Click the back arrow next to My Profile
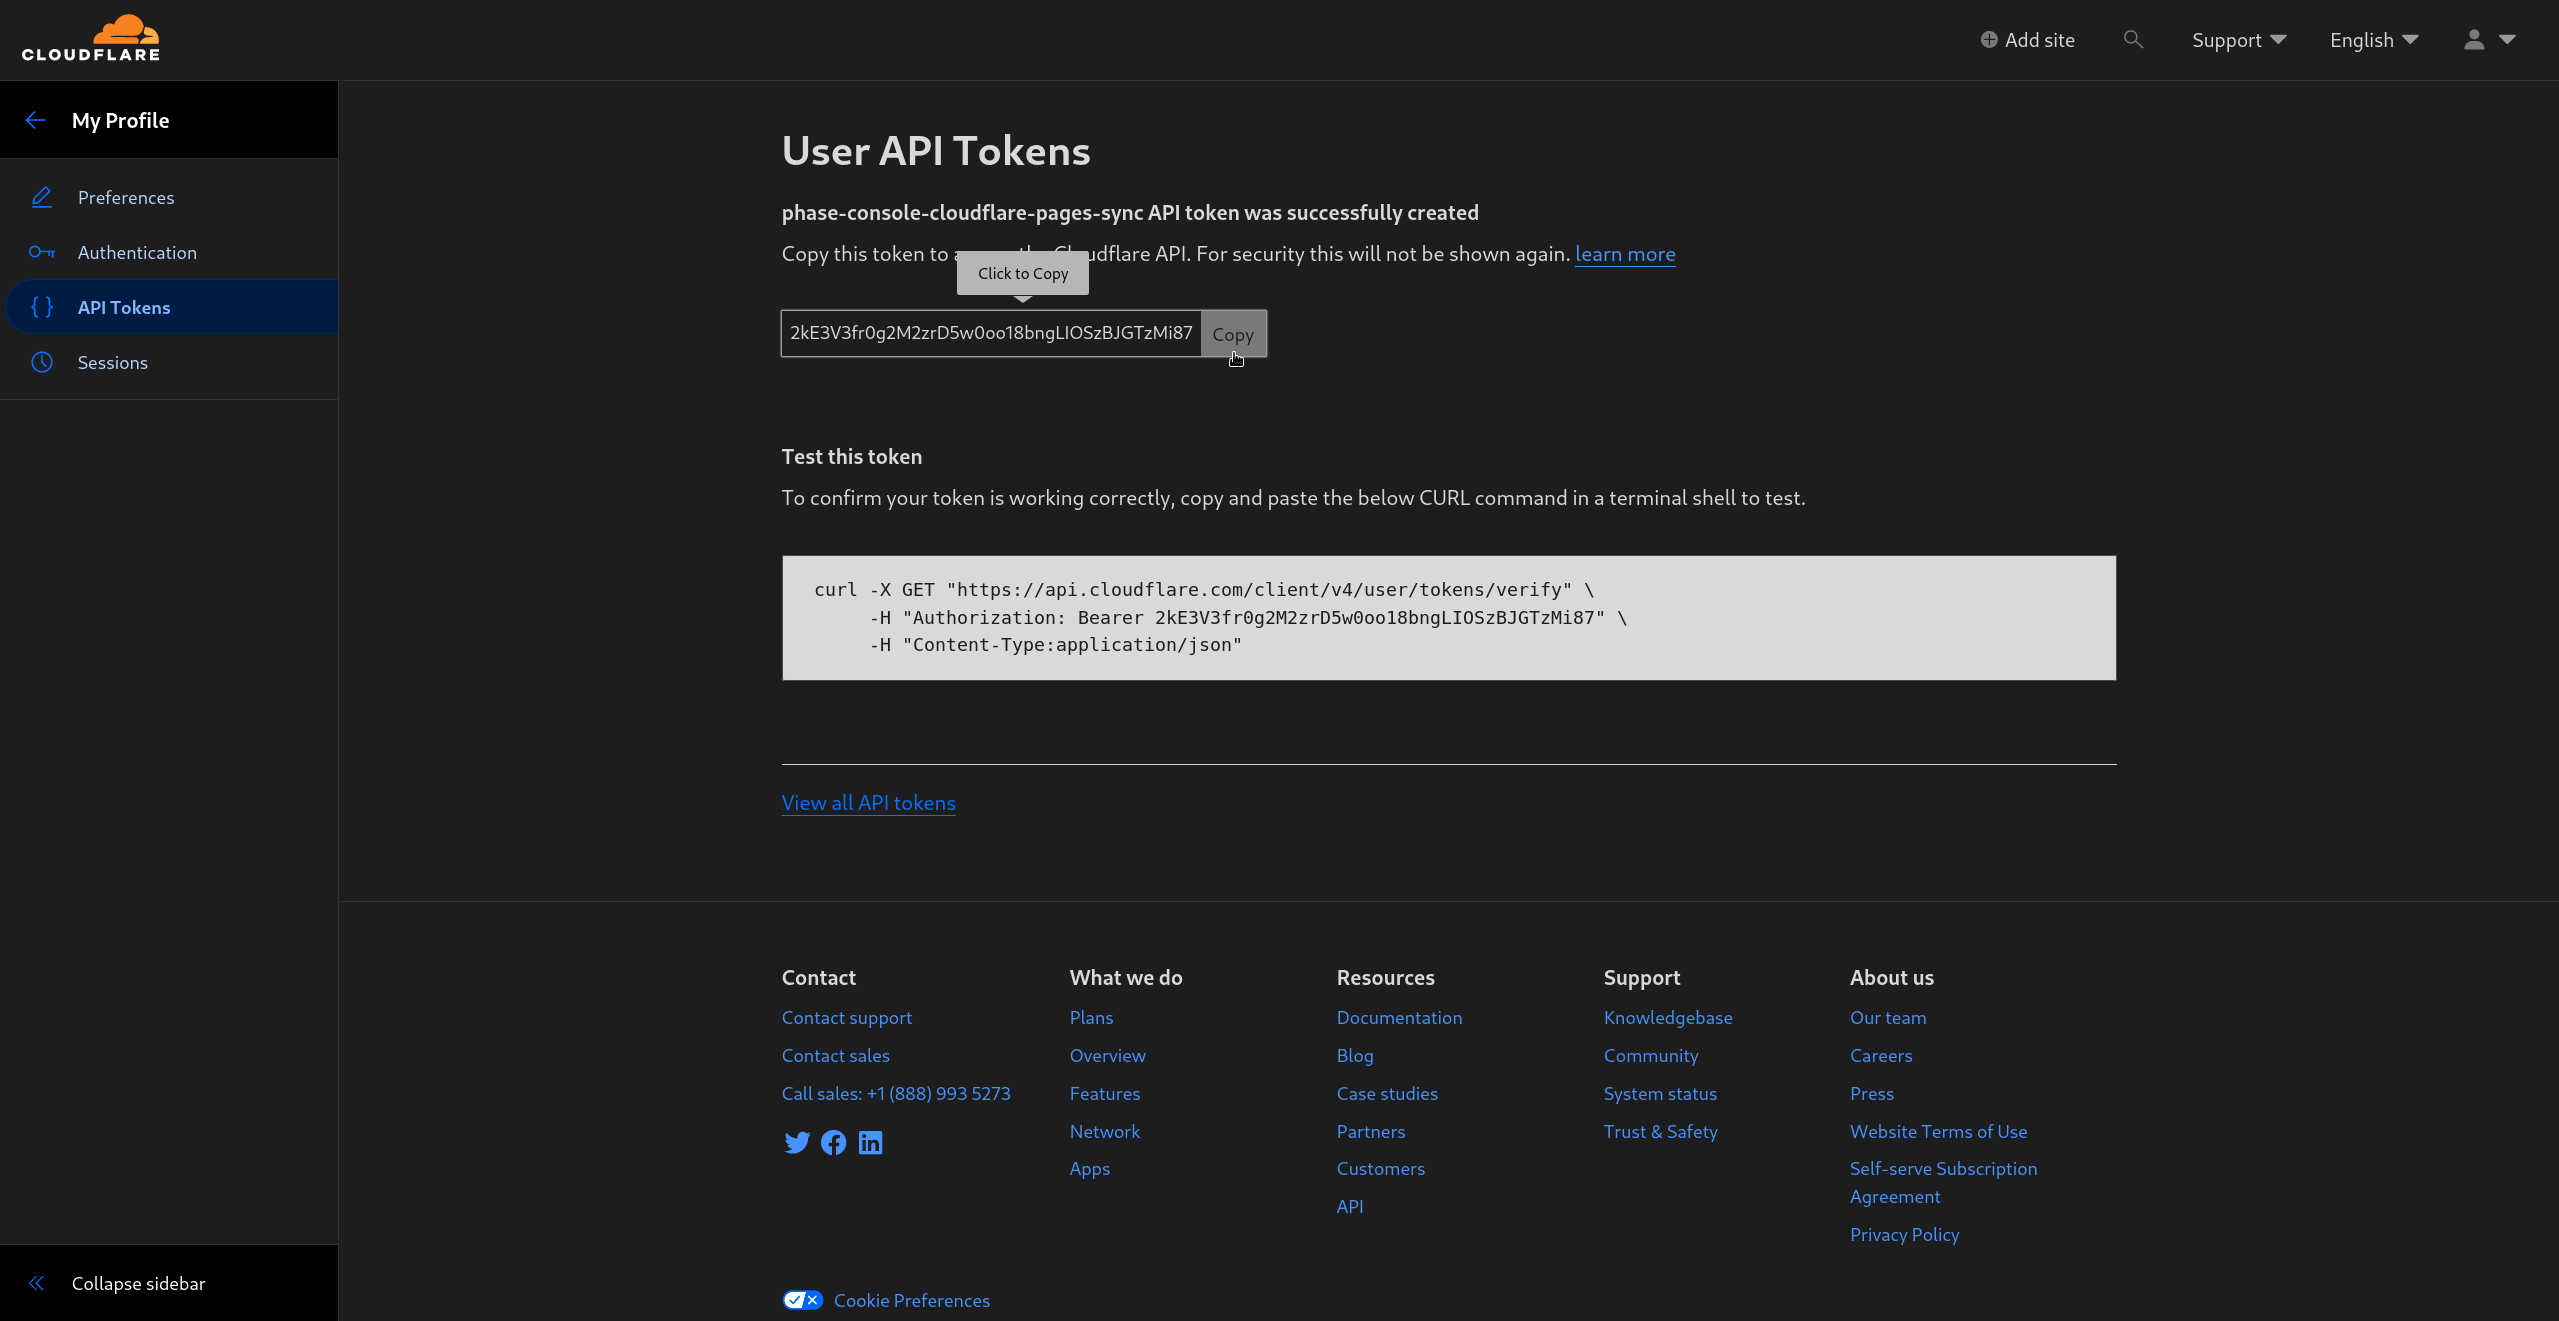2559x1321 pixels. 36,119
